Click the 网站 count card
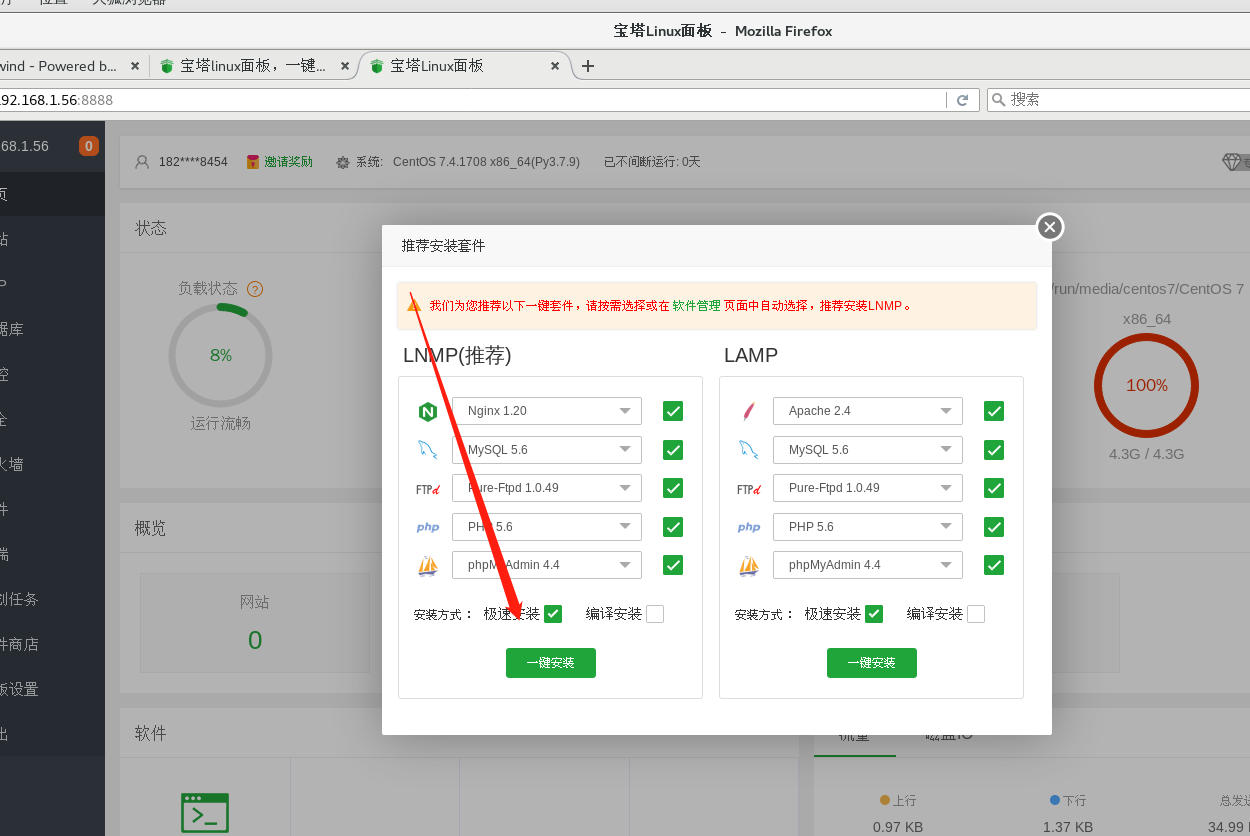Screen dimensions: 1250x836 click(255, 623)
